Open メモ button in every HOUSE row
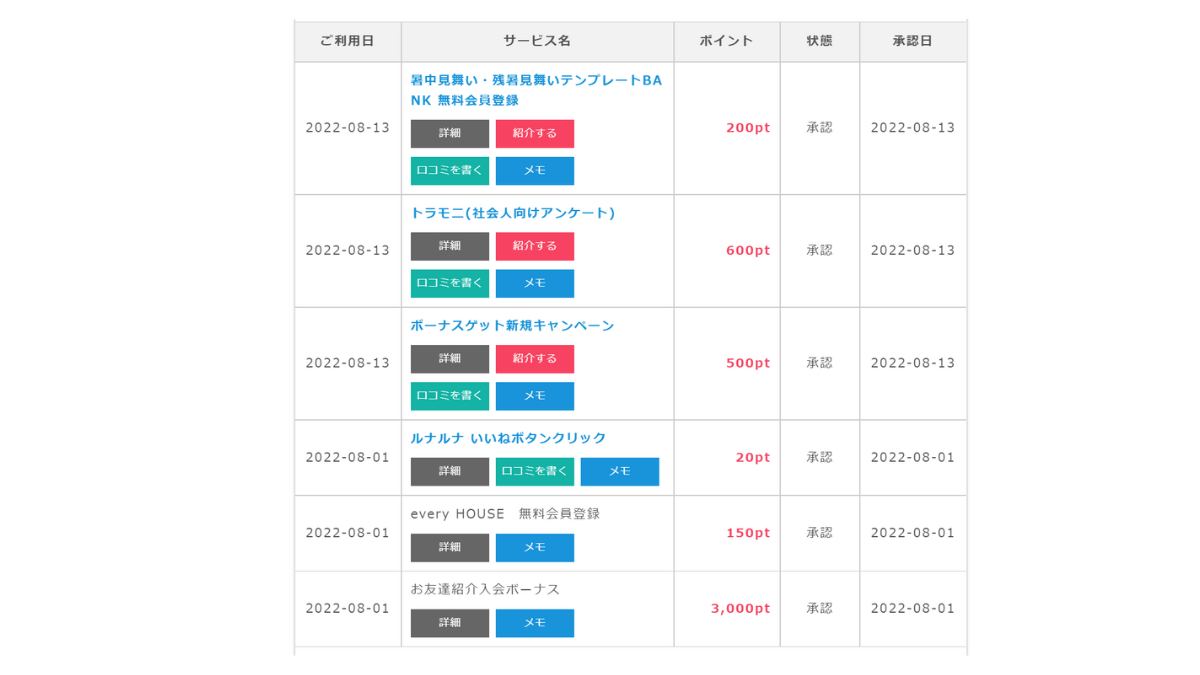 (x=535, y=548)
